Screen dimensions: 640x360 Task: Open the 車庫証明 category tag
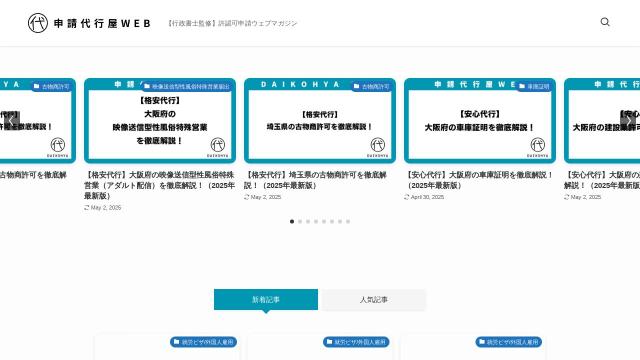[535, 86]
